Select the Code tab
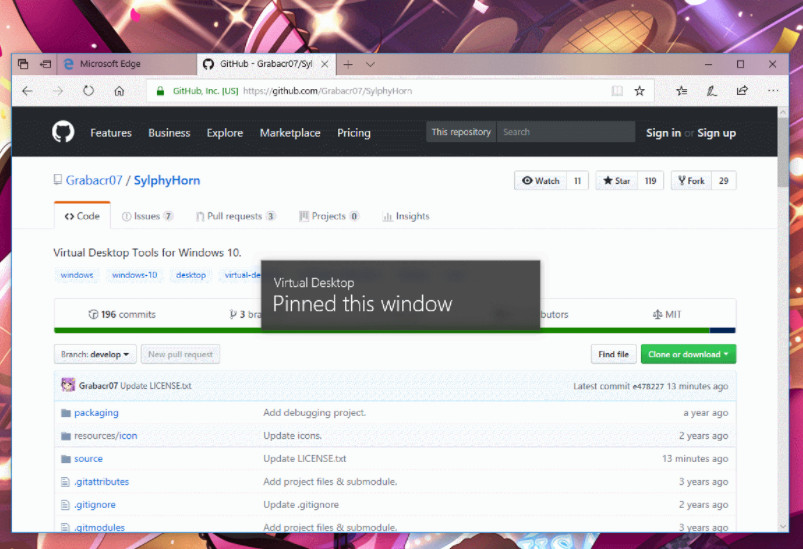Screen dimensions: 803x549 click(82, 216)
